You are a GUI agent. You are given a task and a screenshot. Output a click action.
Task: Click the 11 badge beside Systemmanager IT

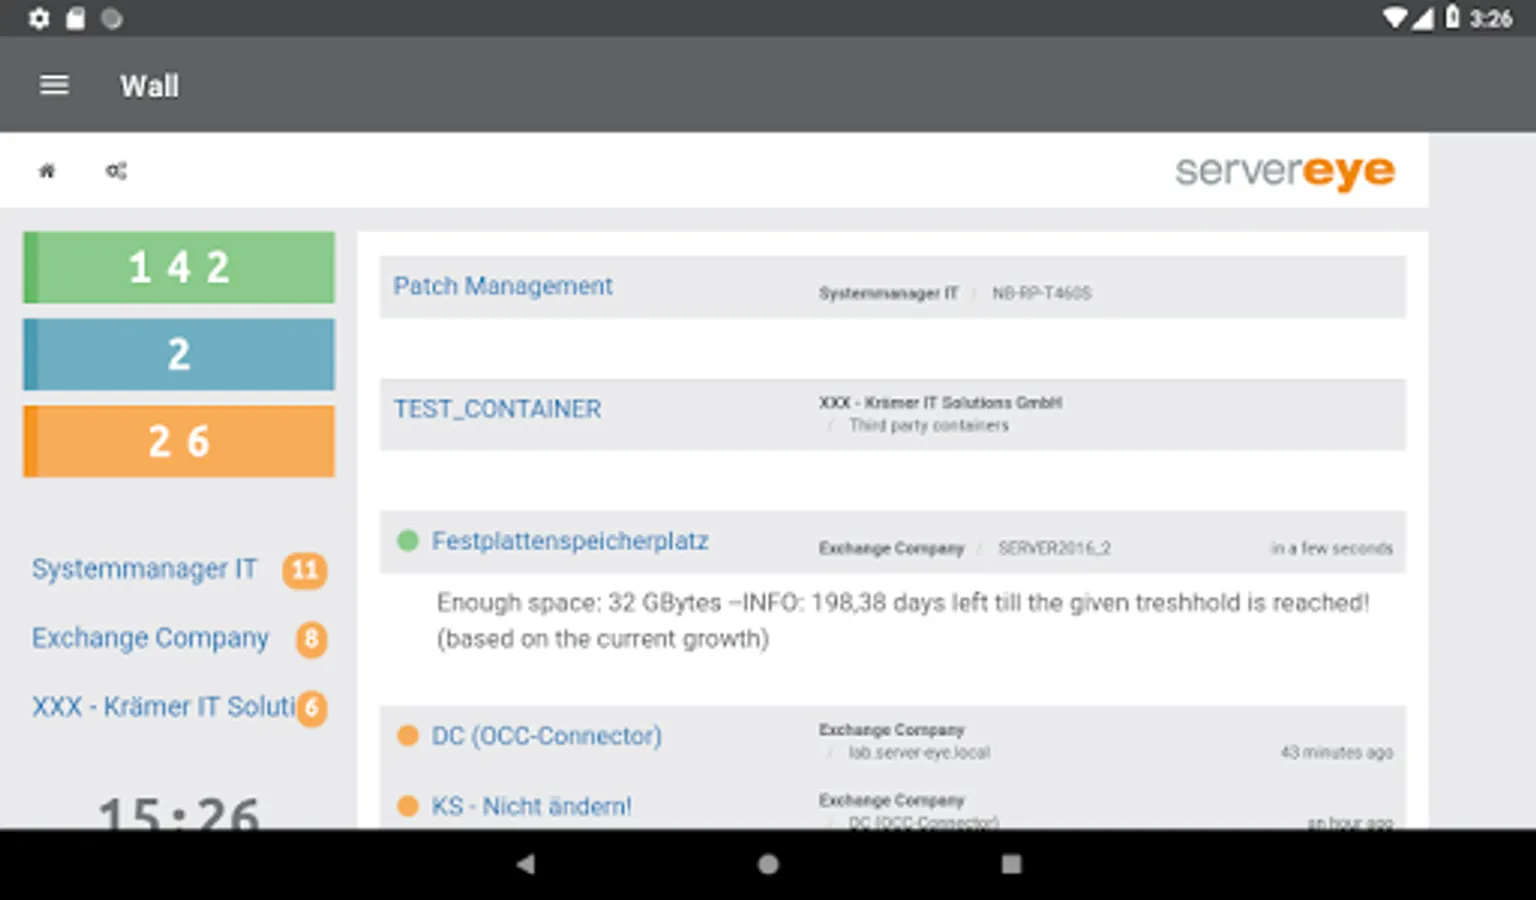[x=304, y=570]
